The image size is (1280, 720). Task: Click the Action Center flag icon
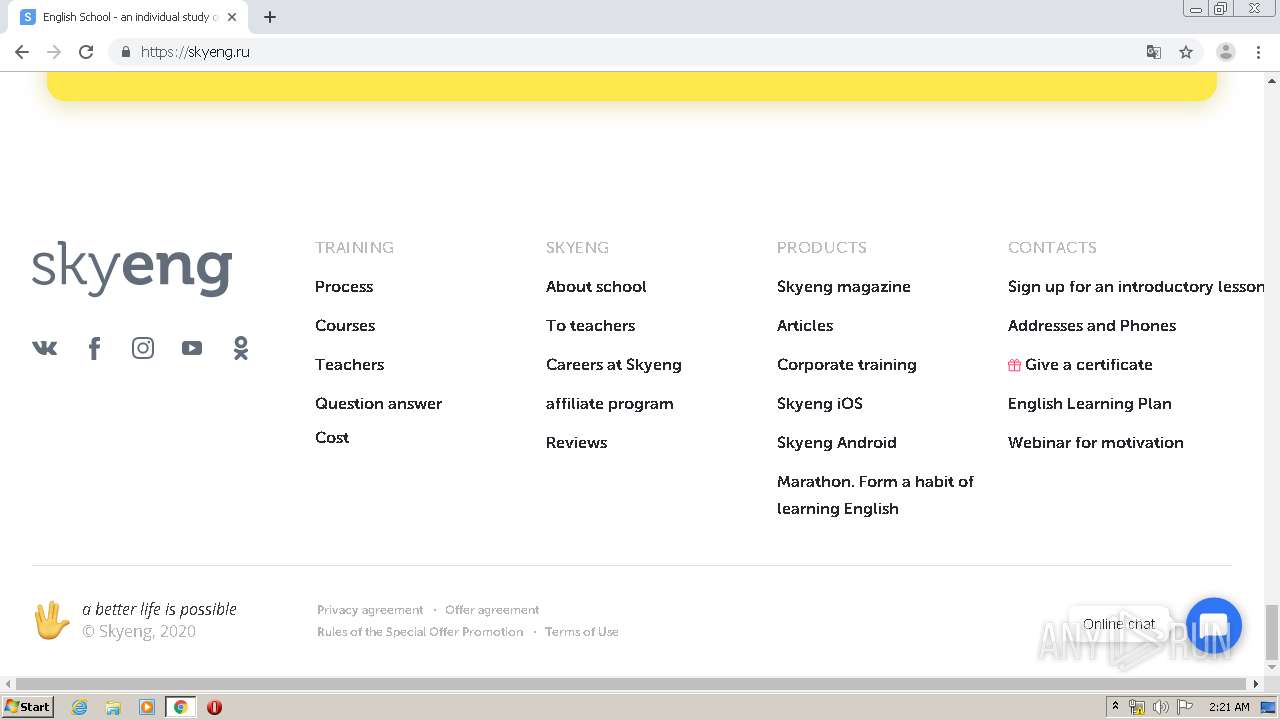click(1185, 707)
